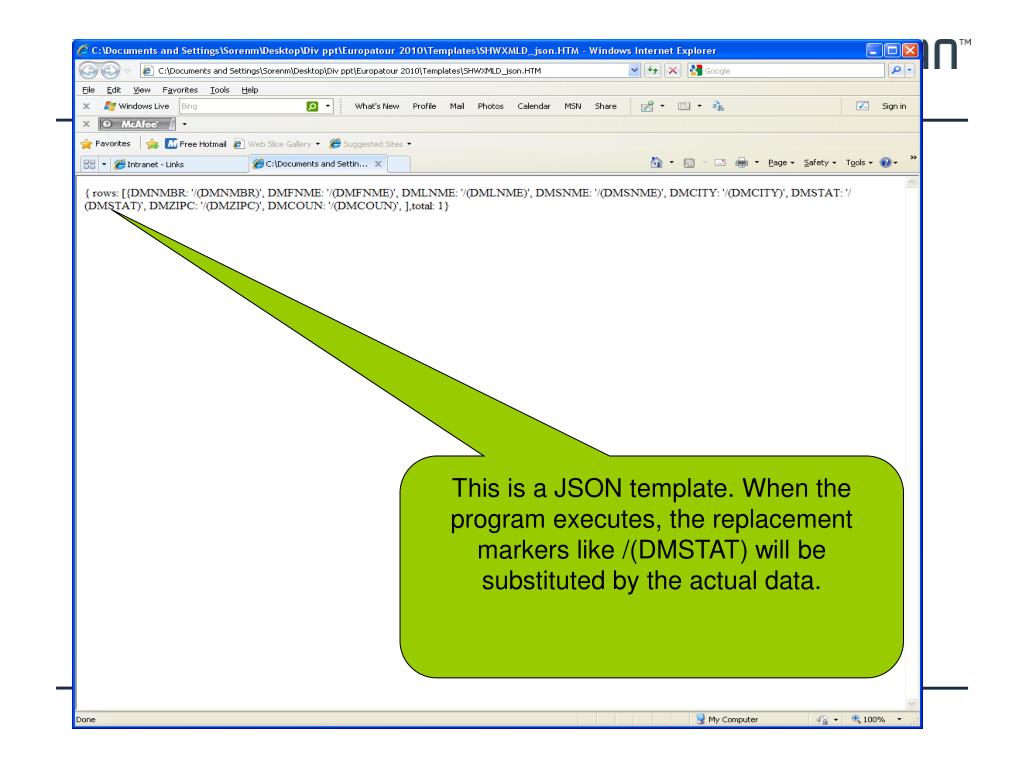
Task: Click the My Computer security zone indicator
Action: [727, 719]
